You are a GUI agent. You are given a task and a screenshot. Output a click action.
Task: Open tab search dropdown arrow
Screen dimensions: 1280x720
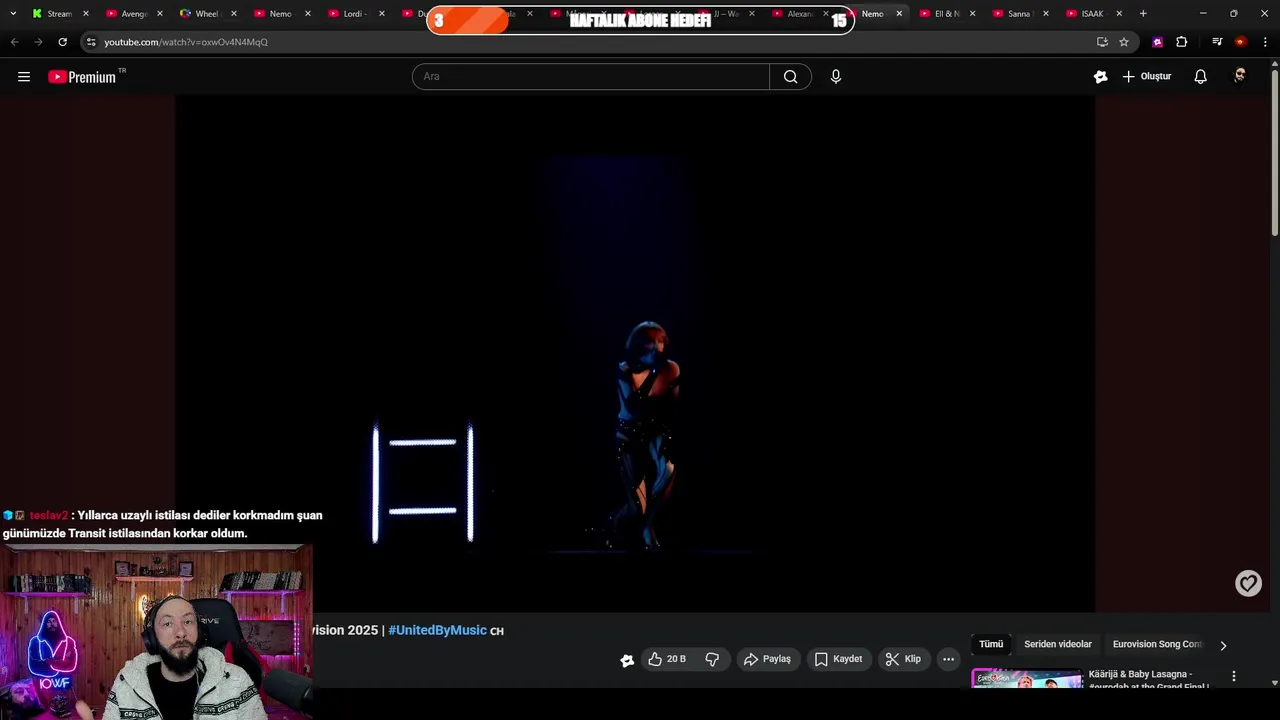(x=13, y=14)
